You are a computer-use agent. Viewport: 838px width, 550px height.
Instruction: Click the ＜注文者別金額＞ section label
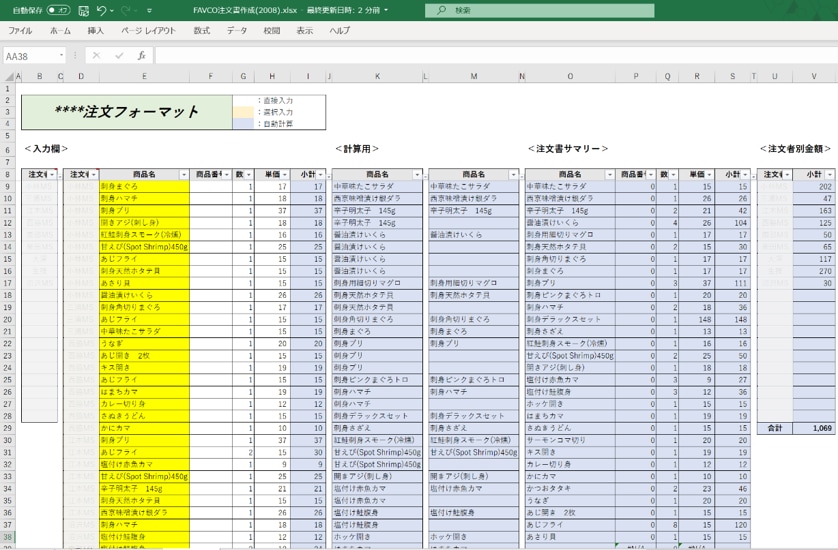(795, 149)
